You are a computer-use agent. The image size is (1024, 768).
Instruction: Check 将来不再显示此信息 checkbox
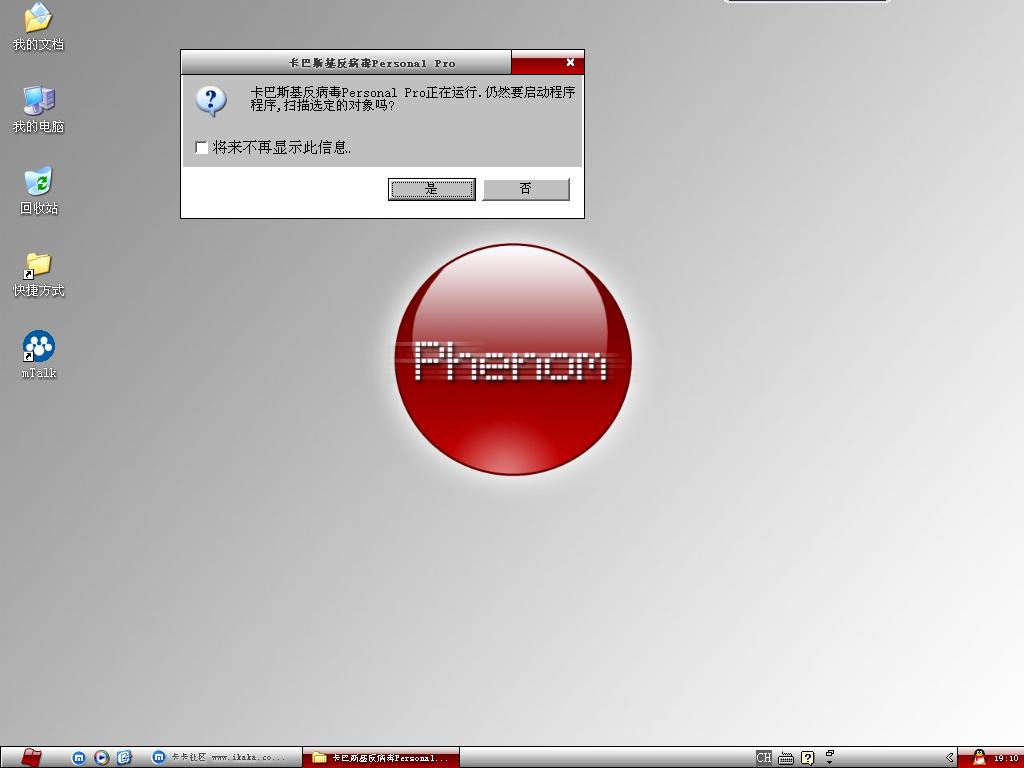(x=202, y=148)
